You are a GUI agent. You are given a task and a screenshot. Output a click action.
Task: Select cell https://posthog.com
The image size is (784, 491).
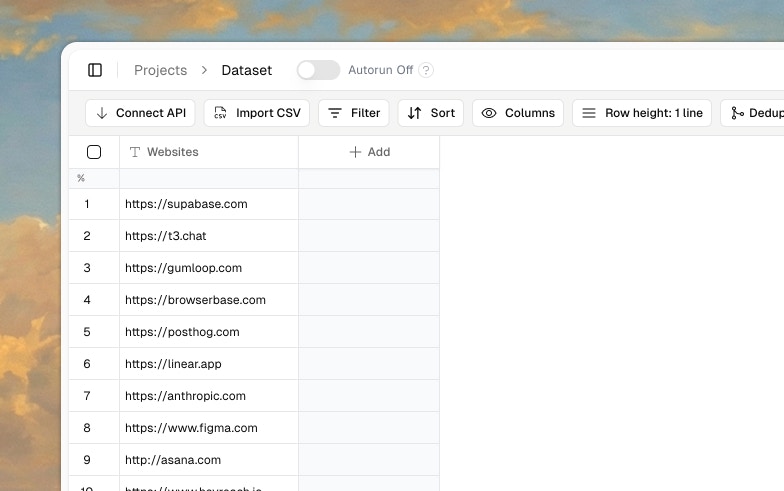click(209, 332)
